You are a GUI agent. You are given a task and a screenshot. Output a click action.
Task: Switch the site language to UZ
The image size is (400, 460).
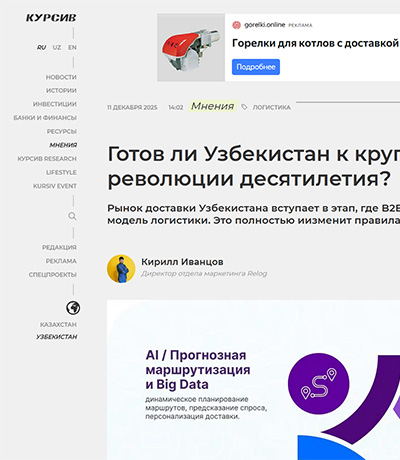click(57, 48)
